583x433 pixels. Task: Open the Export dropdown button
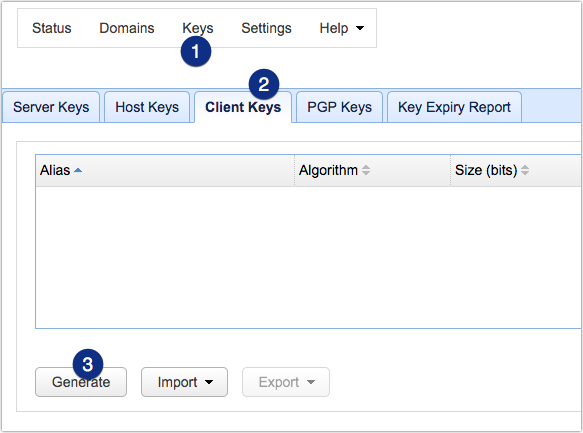(x=286, y=382)
